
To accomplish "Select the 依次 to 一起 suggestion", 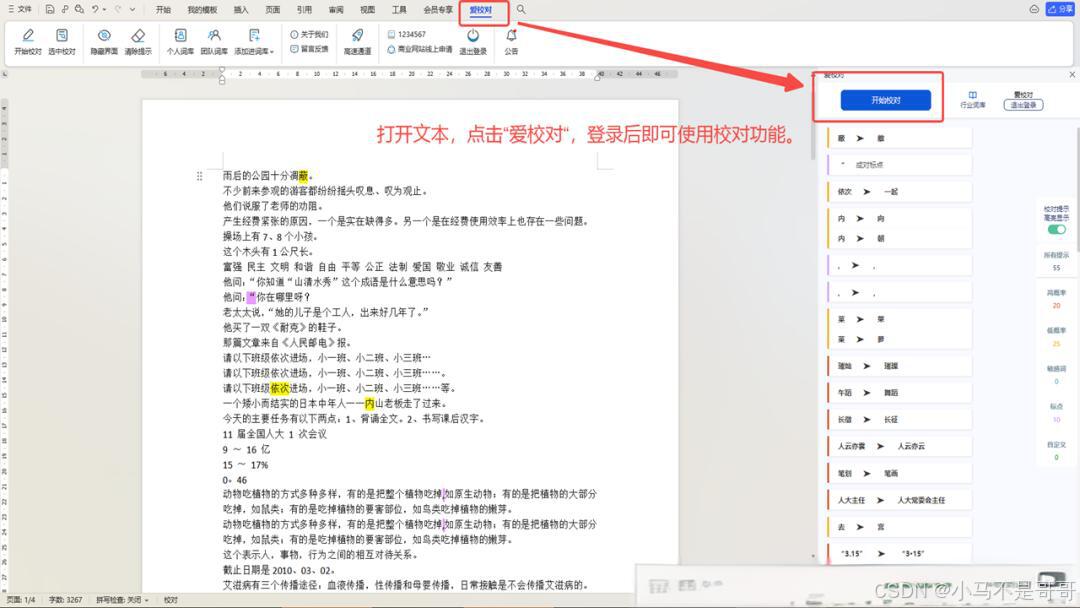I will point(900,191).
